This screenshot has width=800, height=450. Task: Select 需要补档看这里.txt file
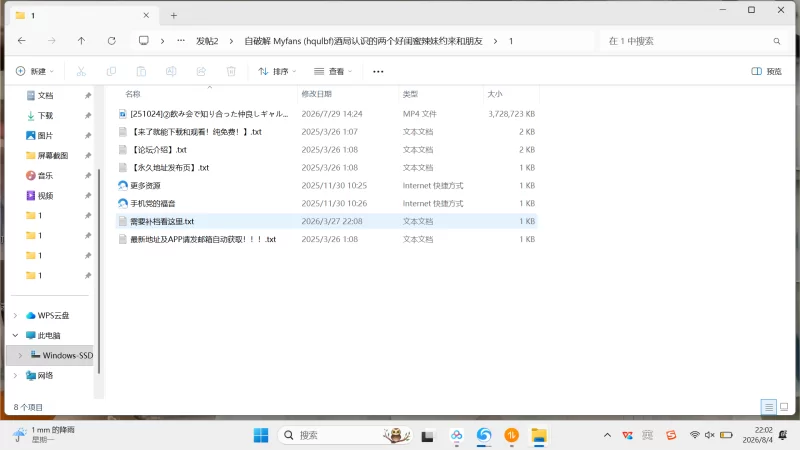click(327, 221)
